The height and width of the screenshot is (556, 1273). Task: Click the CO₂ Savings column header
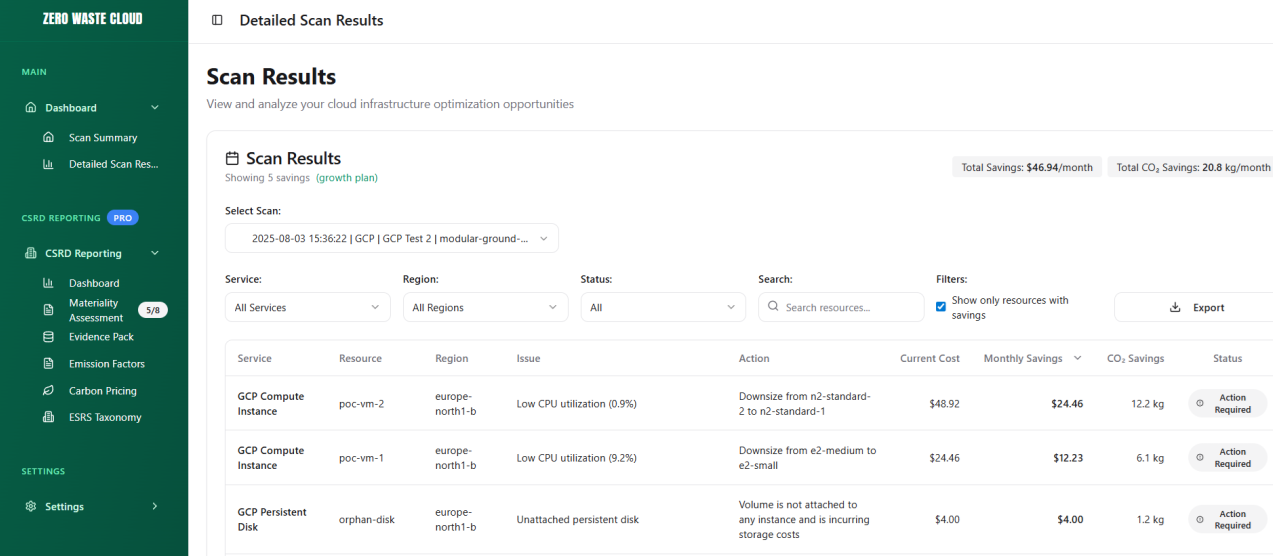click(1135, 358)
